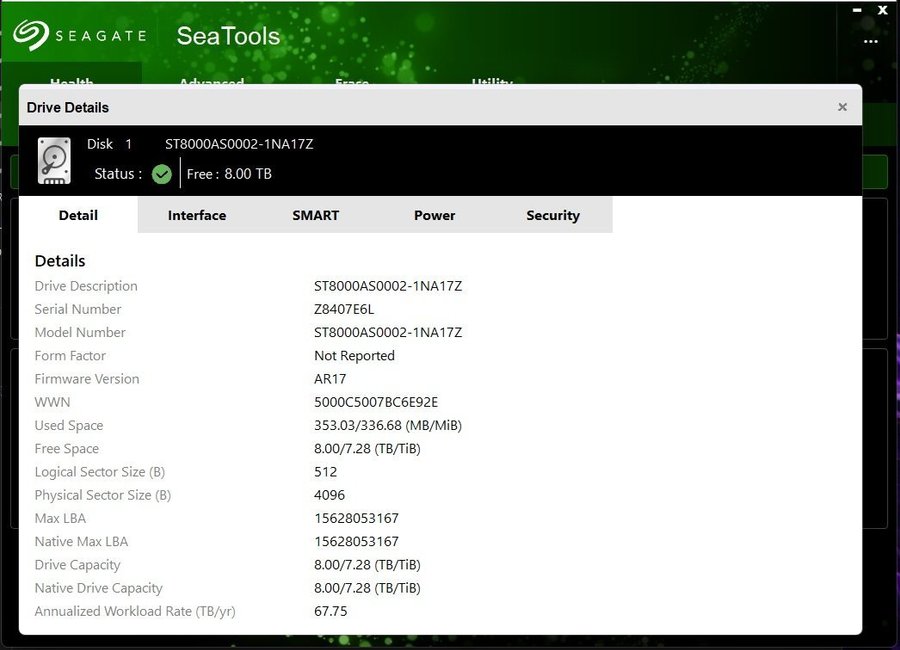Go to the Security tab
This screenshot has height=650, width=900.
[x=553, y=215]
